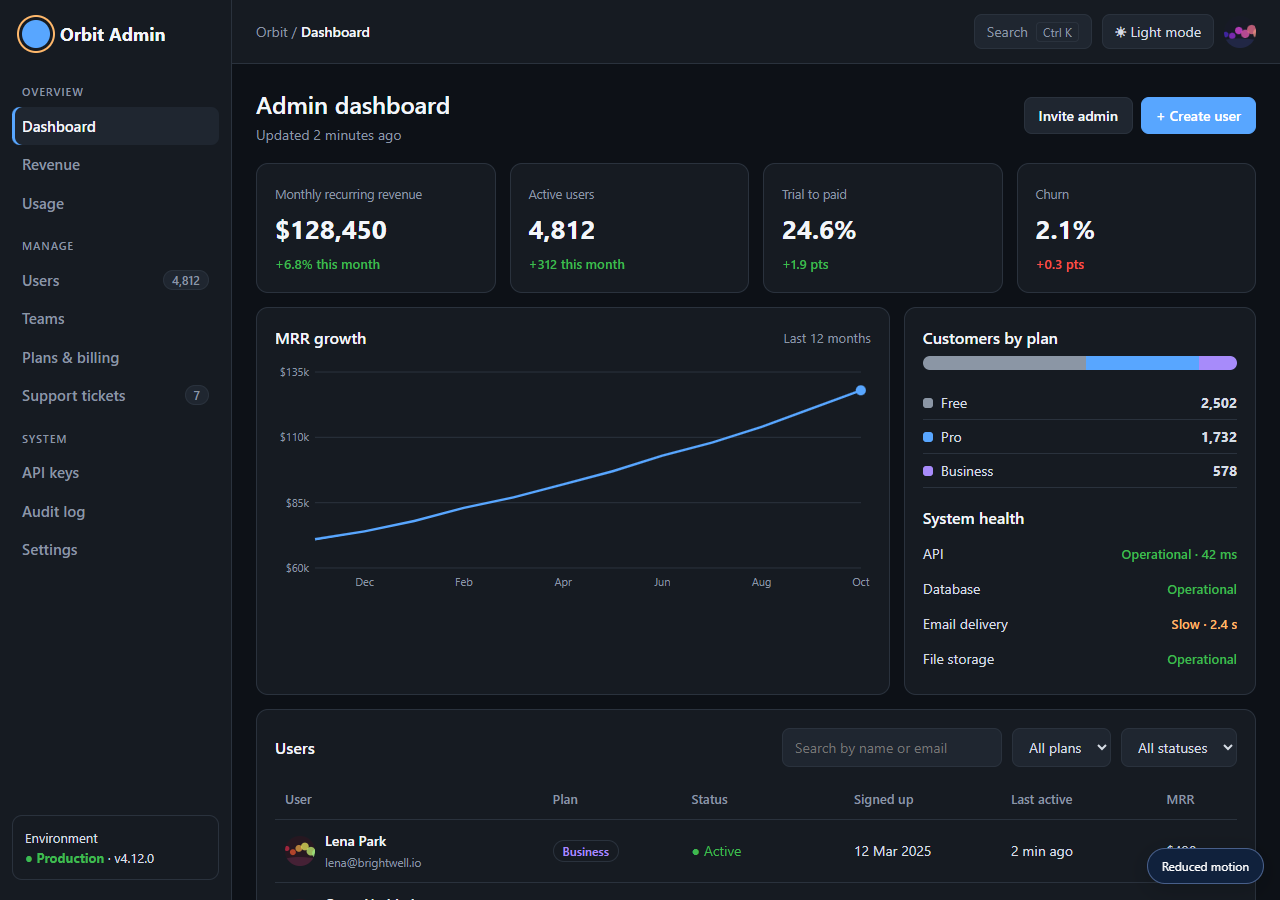Viewport: 1280px width, 900px height.
Task: Click the blue dot beside Pro legend
Action: [x=928, y=437]
